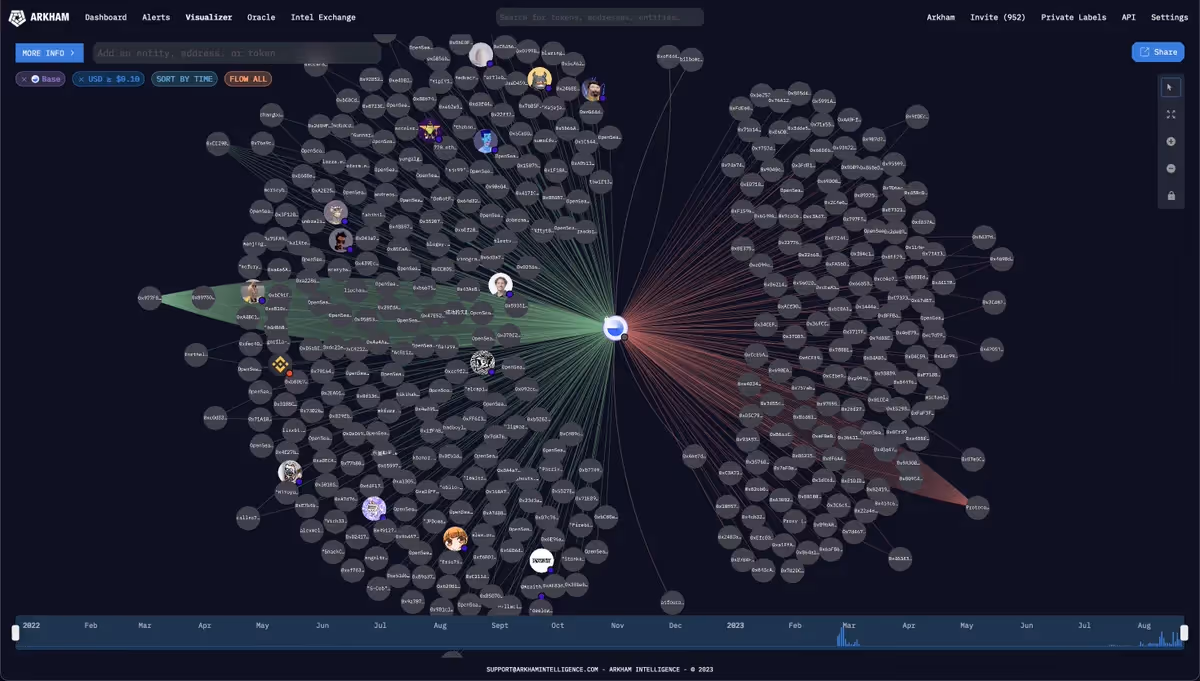Click the yellow-background cat avatar node
1200x681 pixels.
(540, 79)
